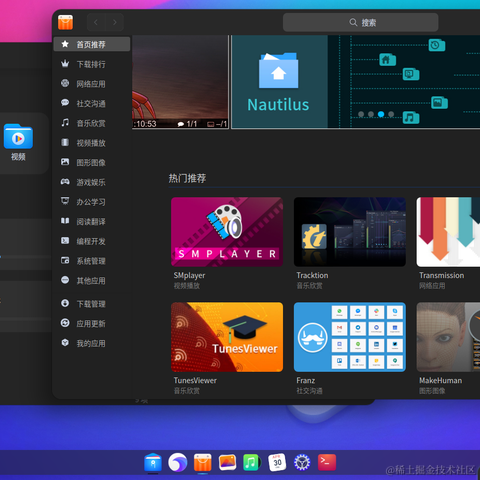Open 其他应用 sidebar label
Image resolution: width=480 pixels, height=480 pixels.
tap(91, 280)
